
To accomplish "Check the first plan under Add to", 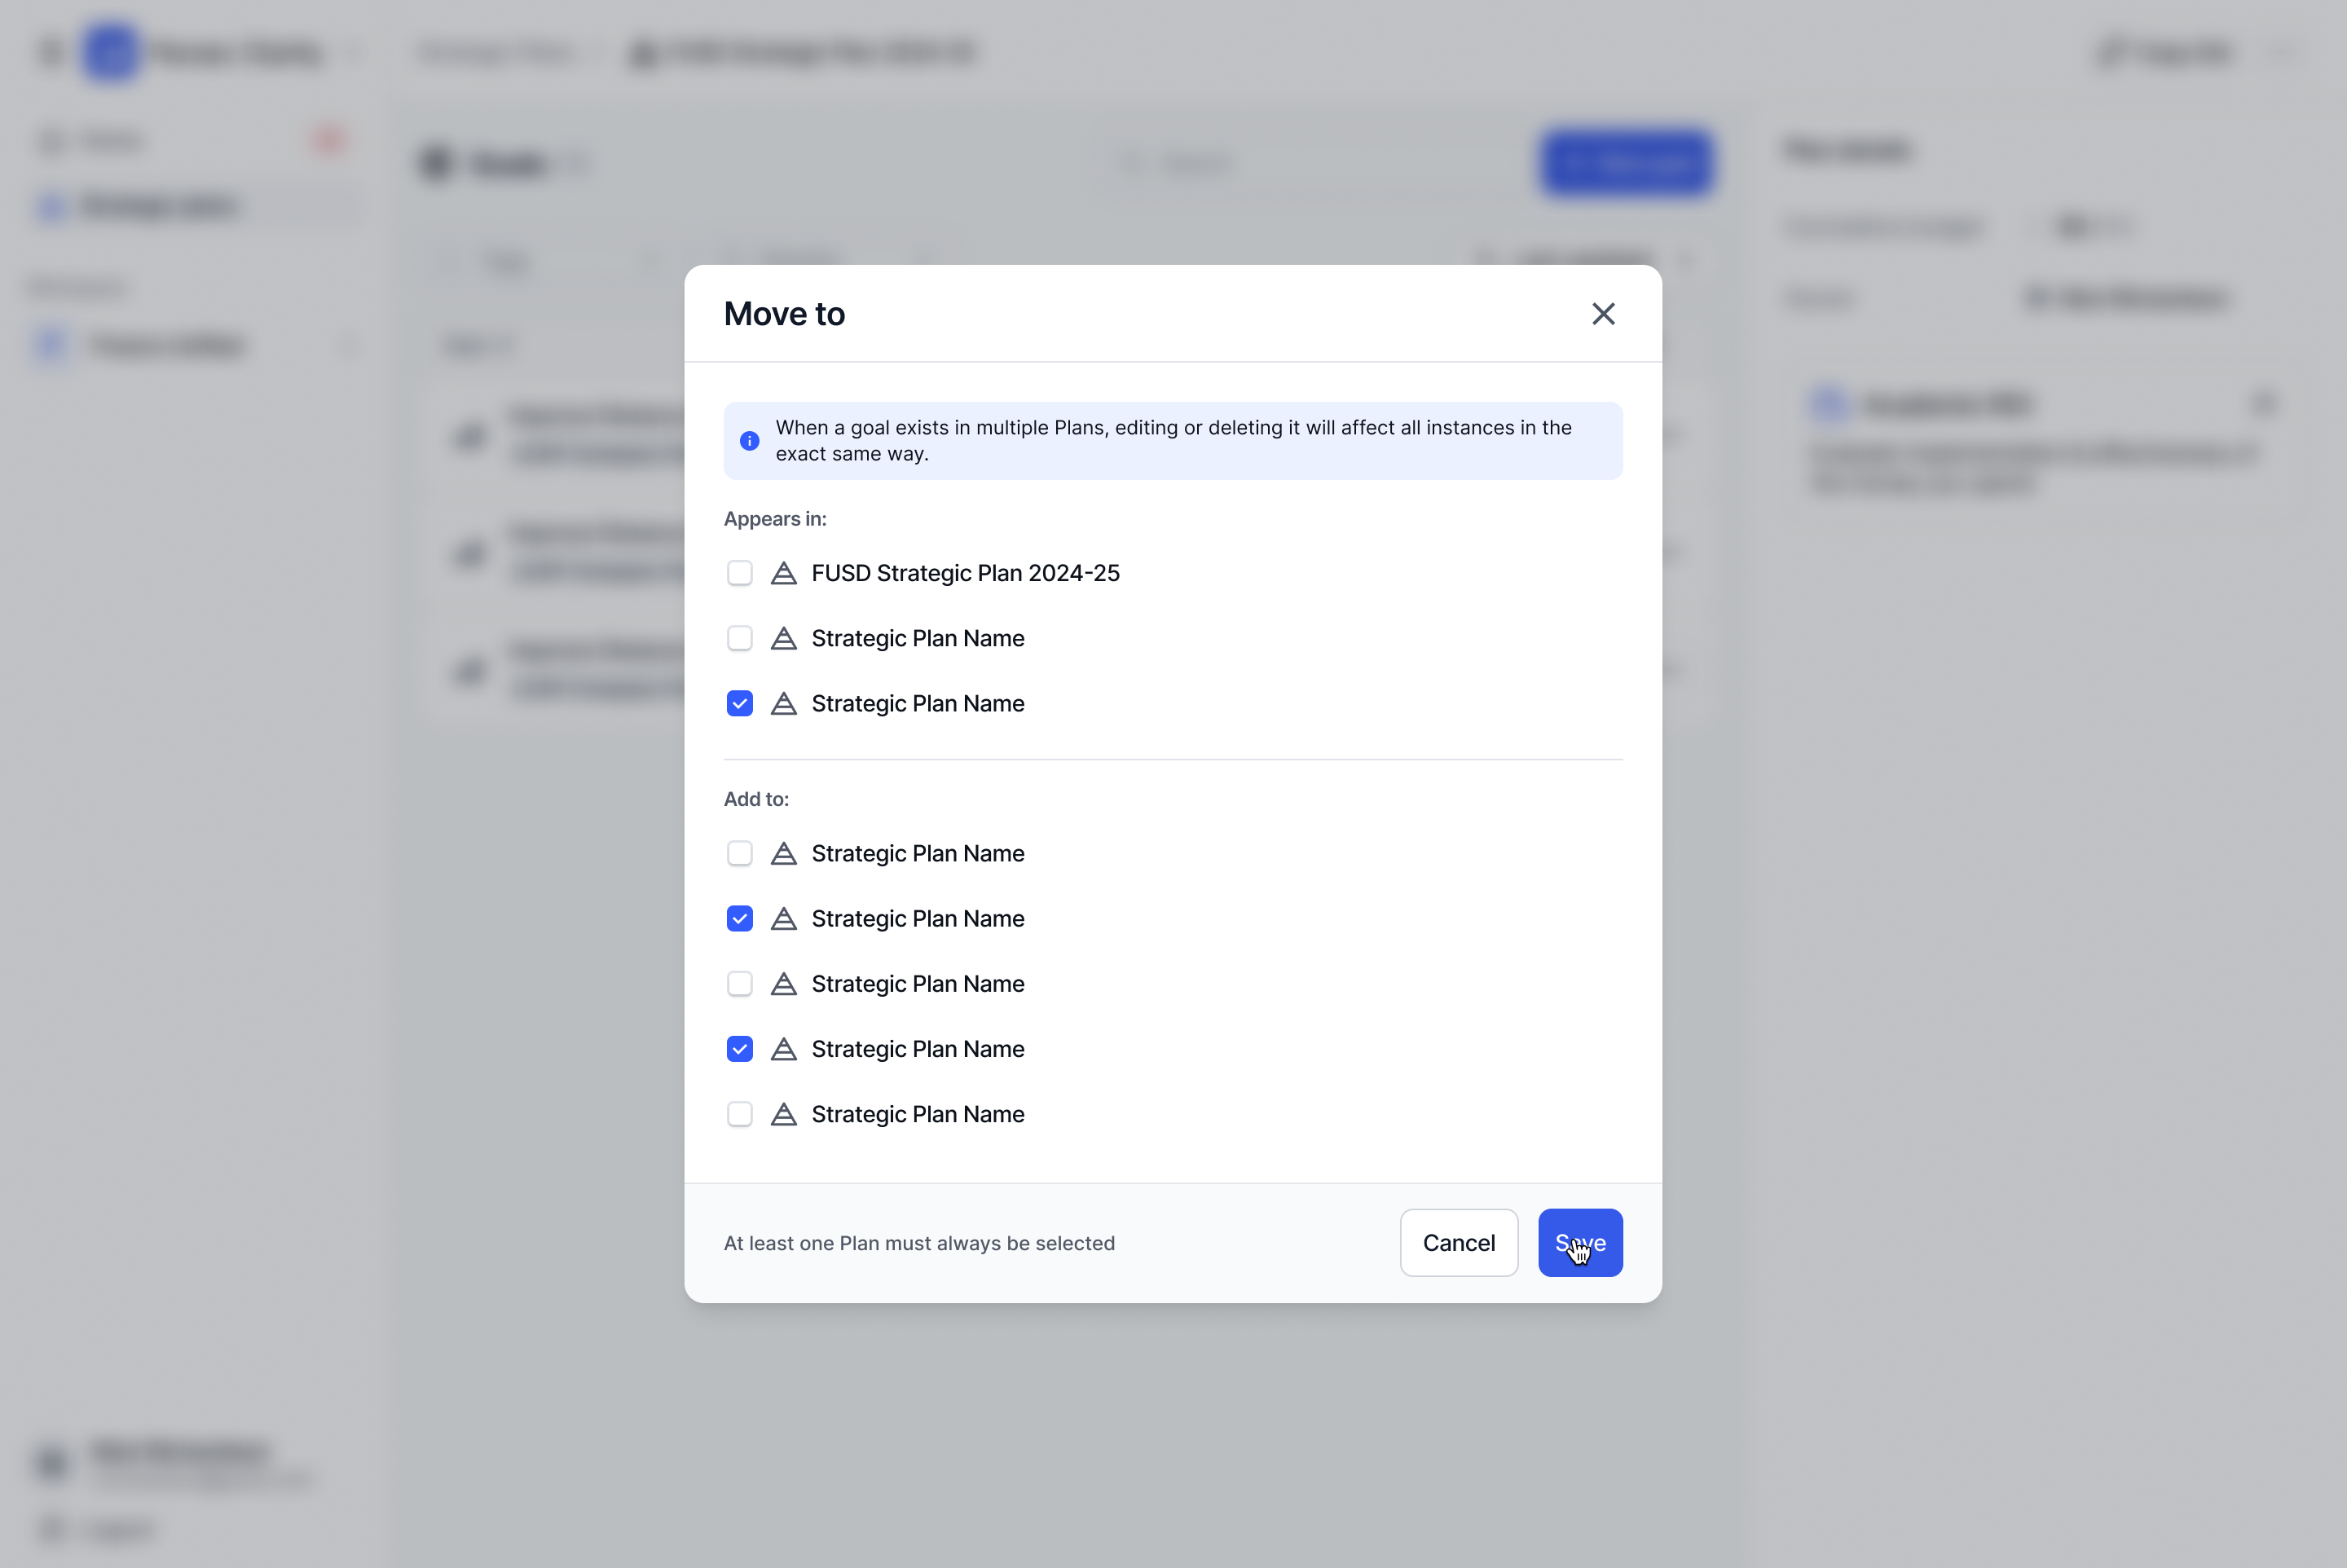I will coord(740,854).
